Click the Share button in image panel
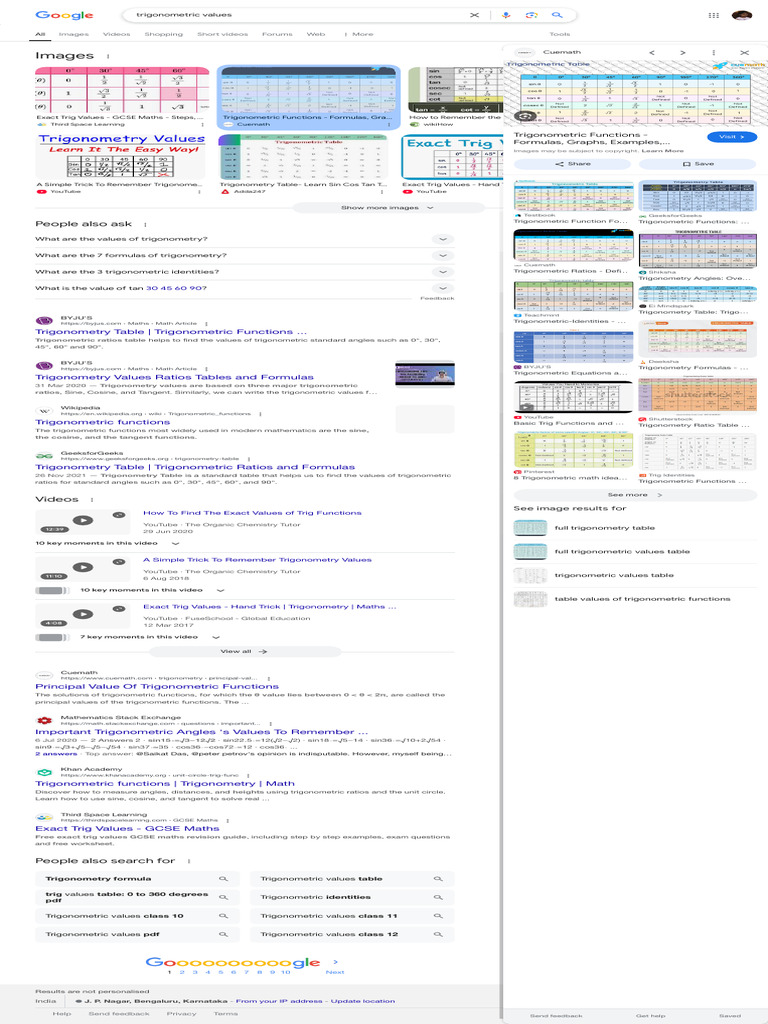 click(573, 164)
